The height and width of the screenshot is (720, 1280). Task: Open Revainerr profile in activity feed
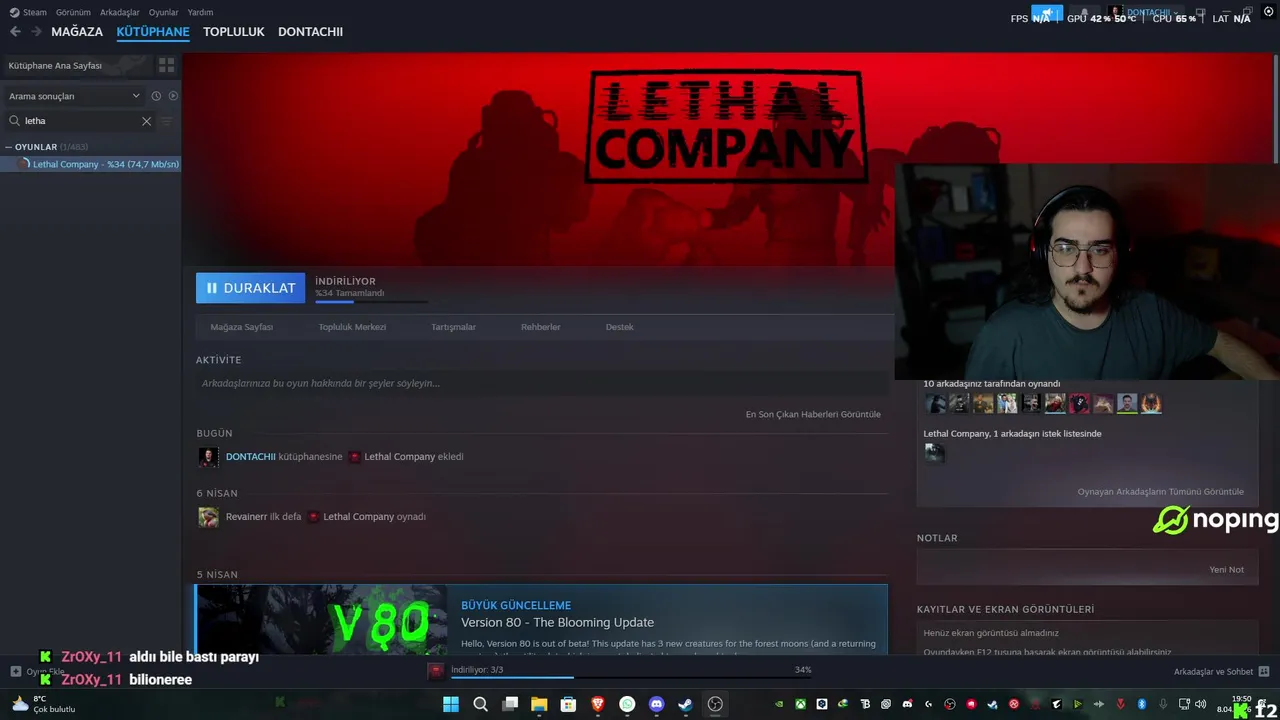click(246, 517)
